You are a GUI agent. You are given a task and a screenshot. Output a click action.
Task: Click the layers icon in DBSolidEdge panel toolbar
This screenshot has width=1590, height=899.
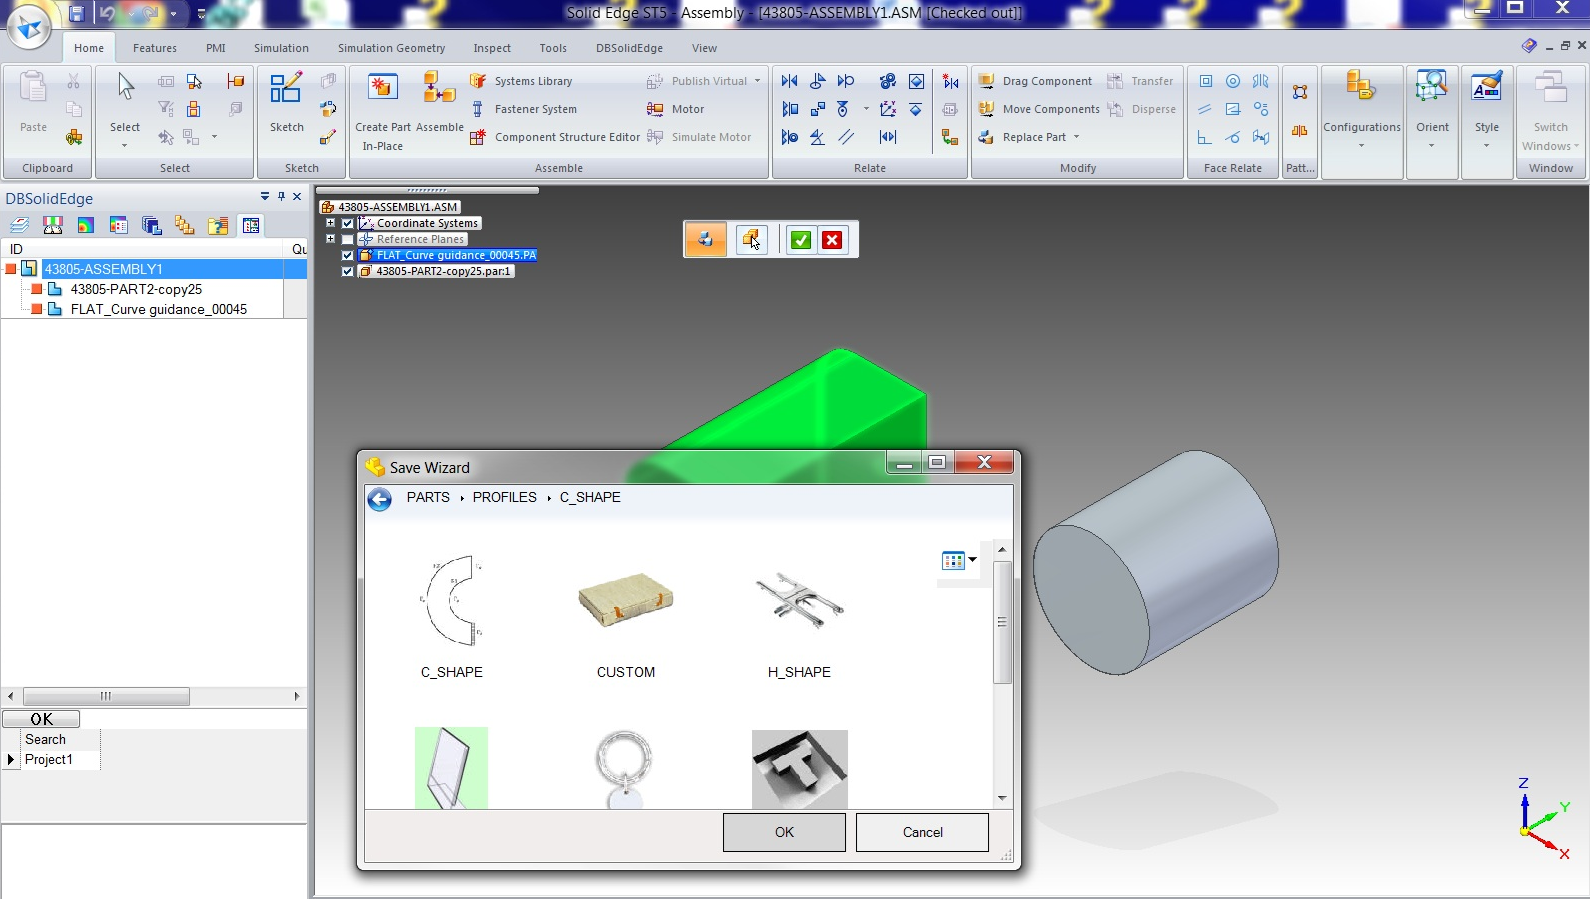20,225
